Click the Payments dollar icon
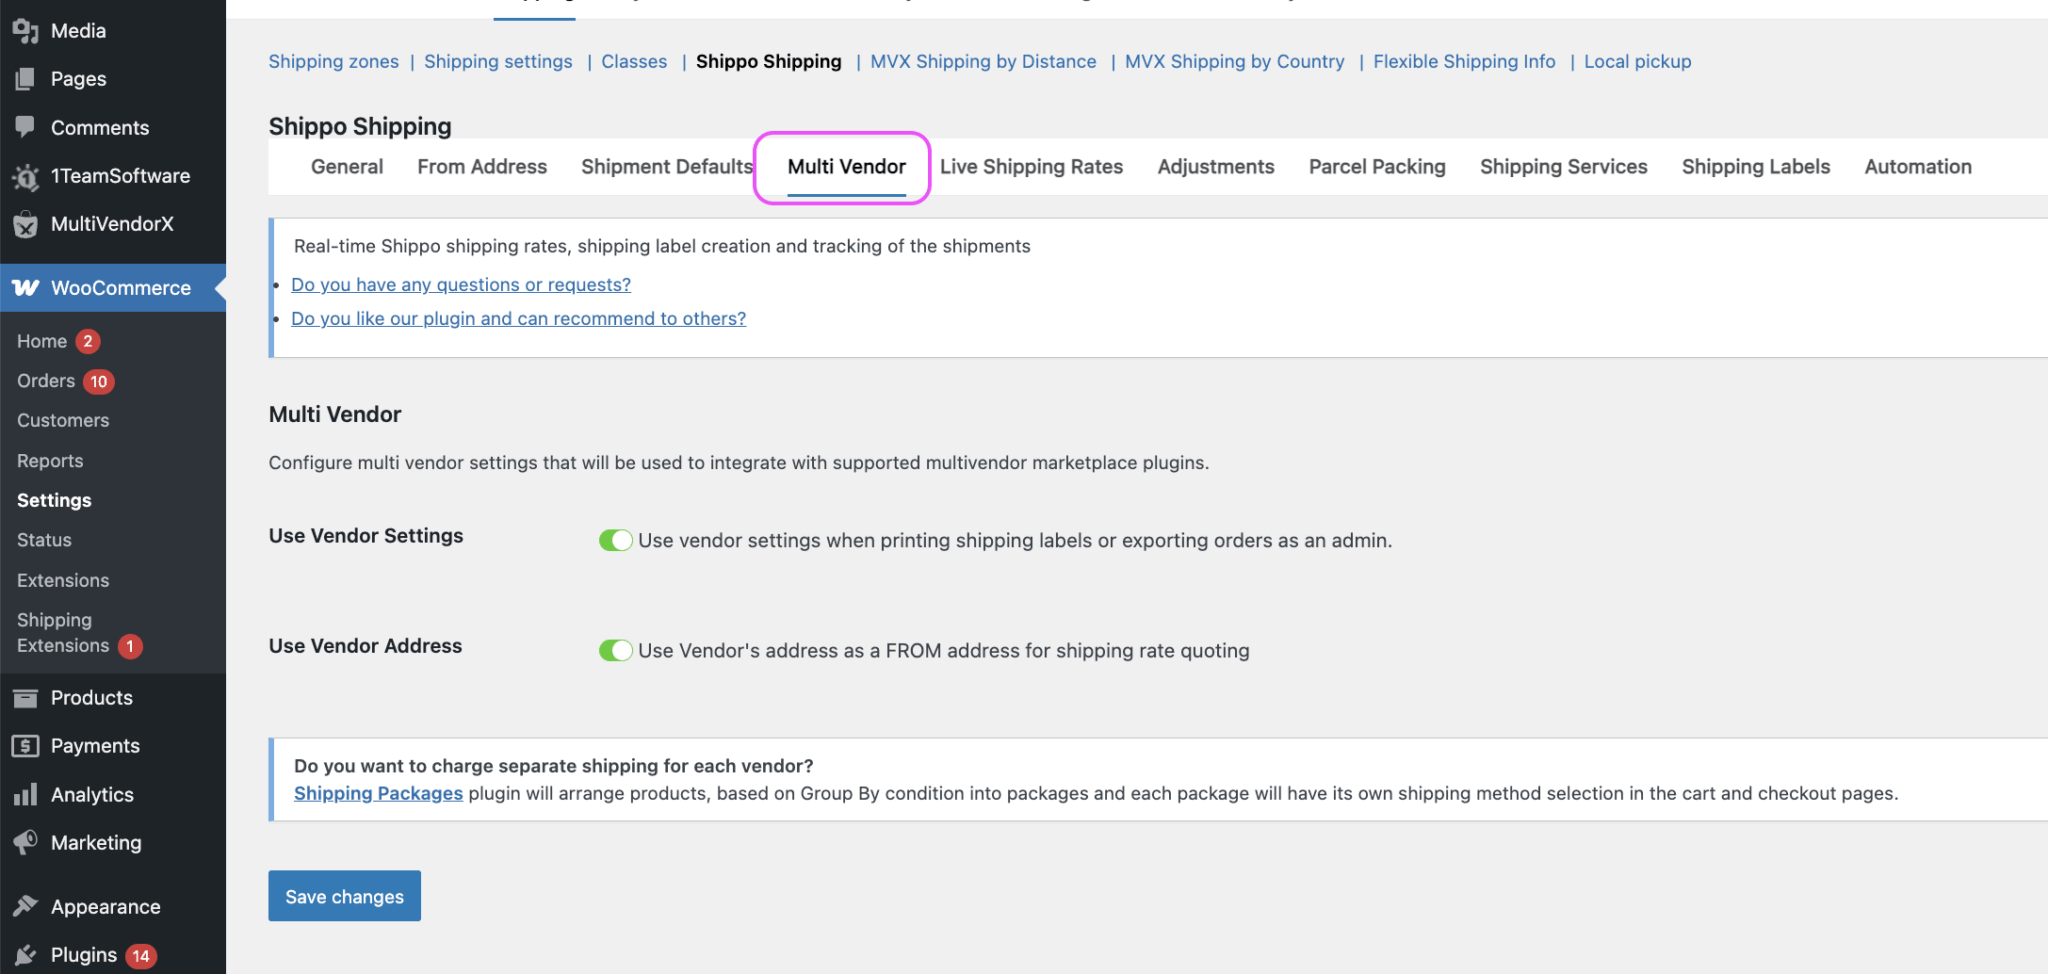This screenshot has height=974, width=2048. [25, 746]
